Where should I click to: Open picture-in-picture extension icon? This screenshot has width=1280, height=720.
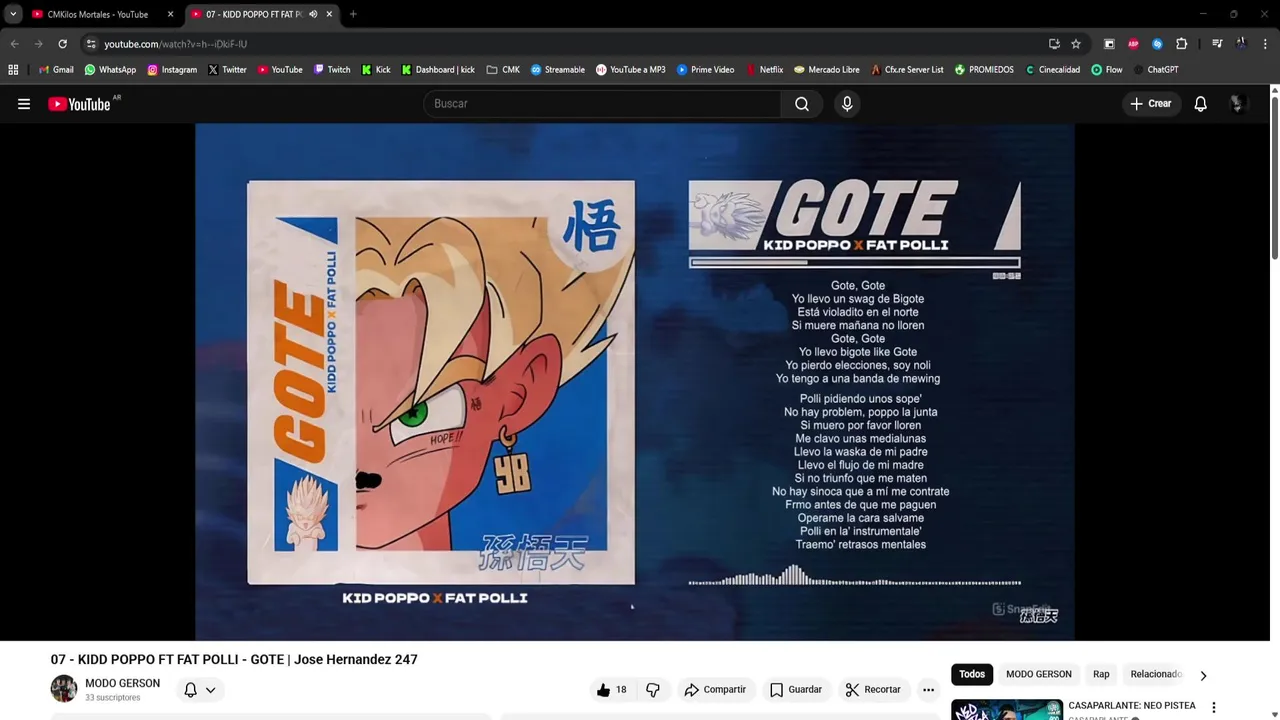point(1109,44)
